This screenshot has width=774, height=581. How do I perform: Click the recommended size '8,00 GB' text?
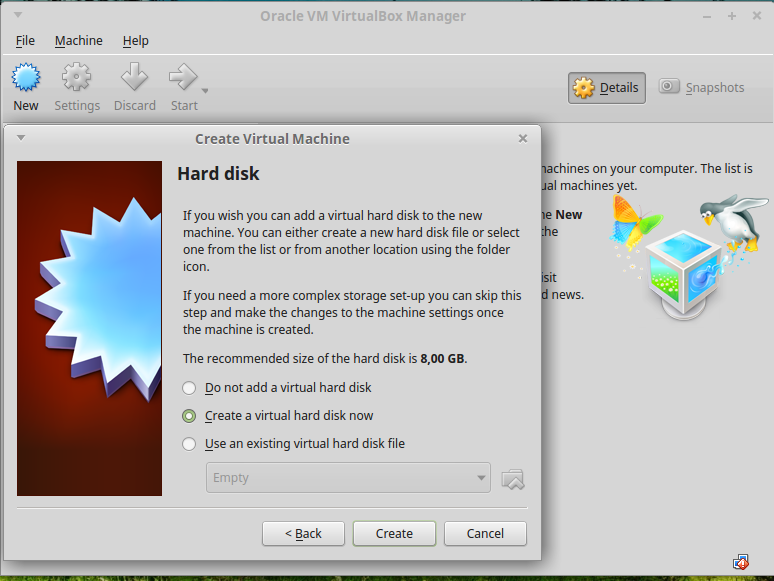pyautogui.click(x=442, y=358)
